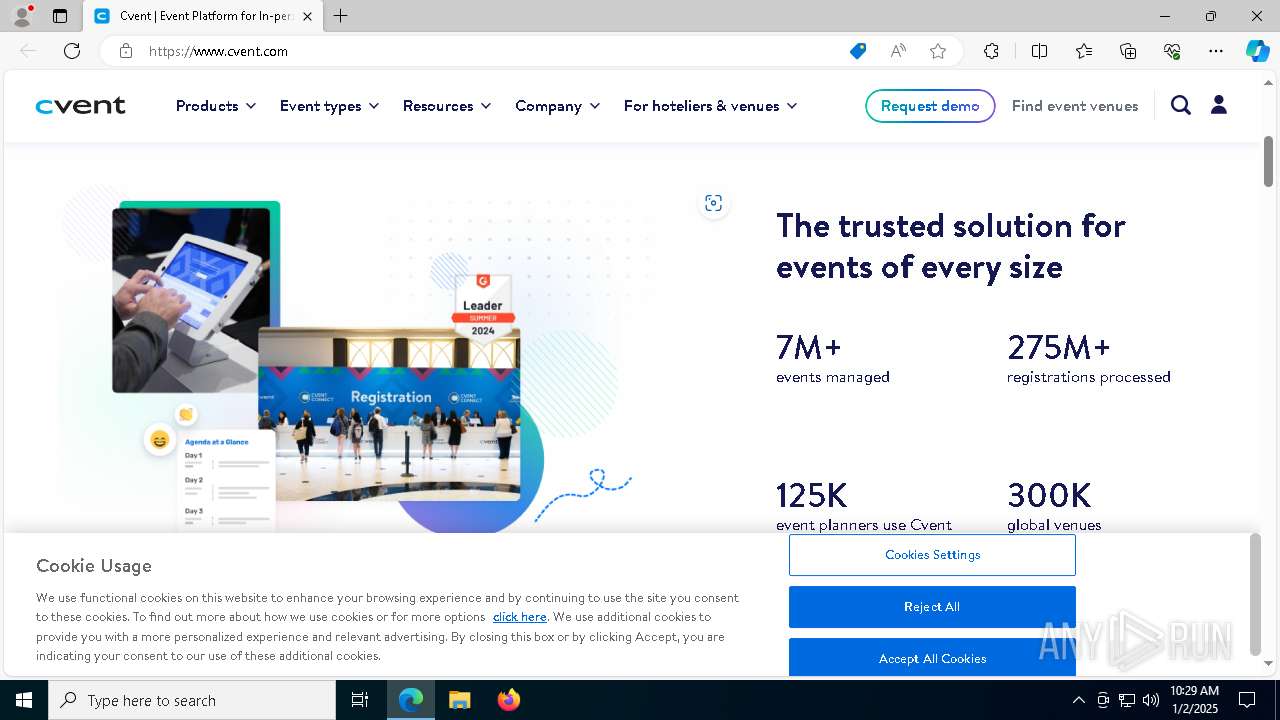The width and height of the screenshot is (1280, 720).
Task: Expand the Resources menu
Action: [x=447, y=106]
